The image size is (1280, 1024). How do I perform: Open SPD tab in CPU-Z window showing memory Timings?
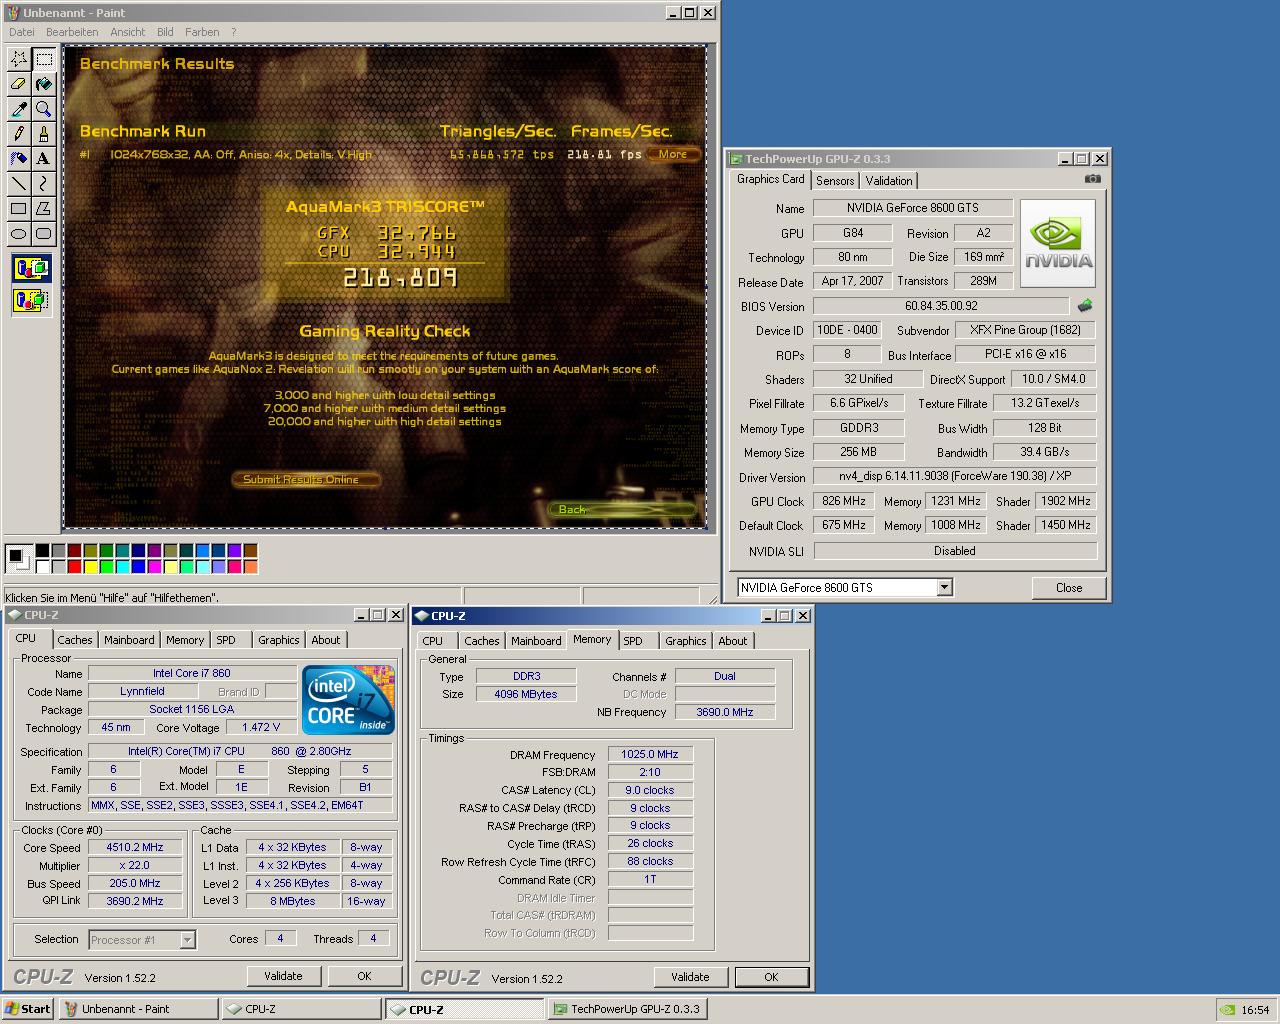633,641
